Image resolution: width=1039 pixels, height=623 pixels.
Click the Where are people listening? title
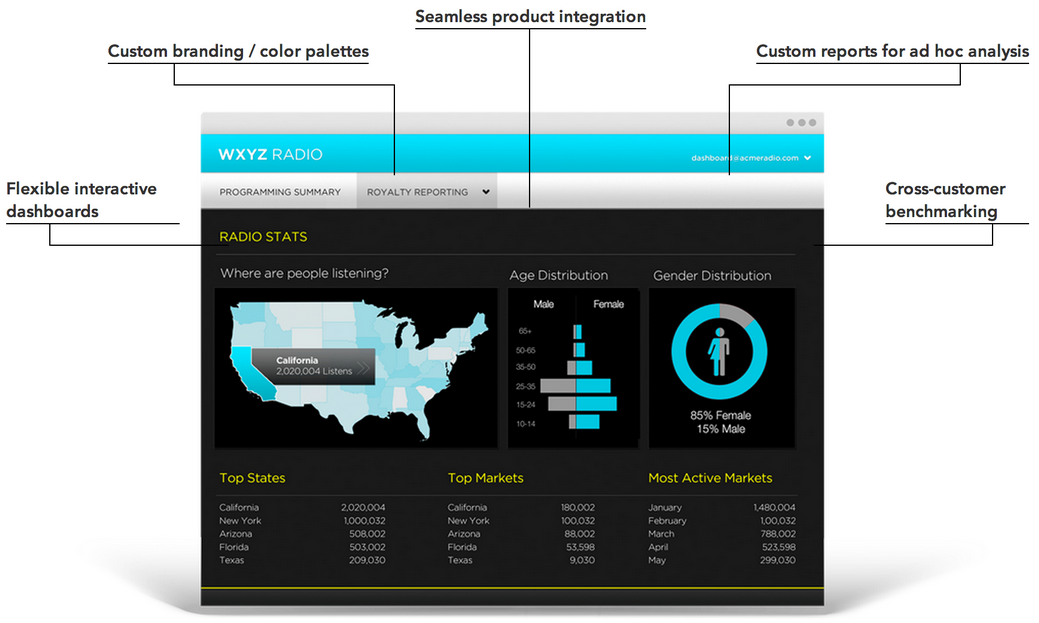point(304,273)
